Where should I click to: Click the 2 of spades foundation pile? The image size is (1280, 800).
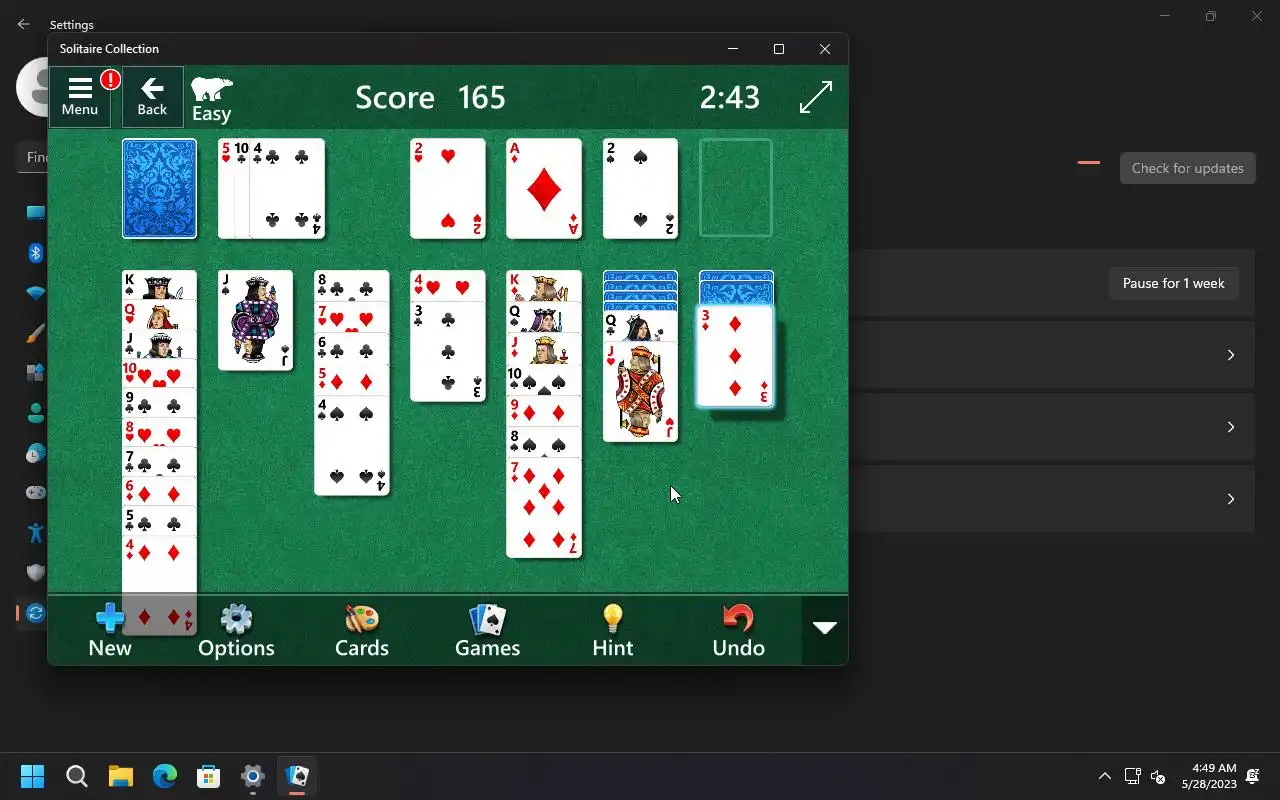click(640, 189)
